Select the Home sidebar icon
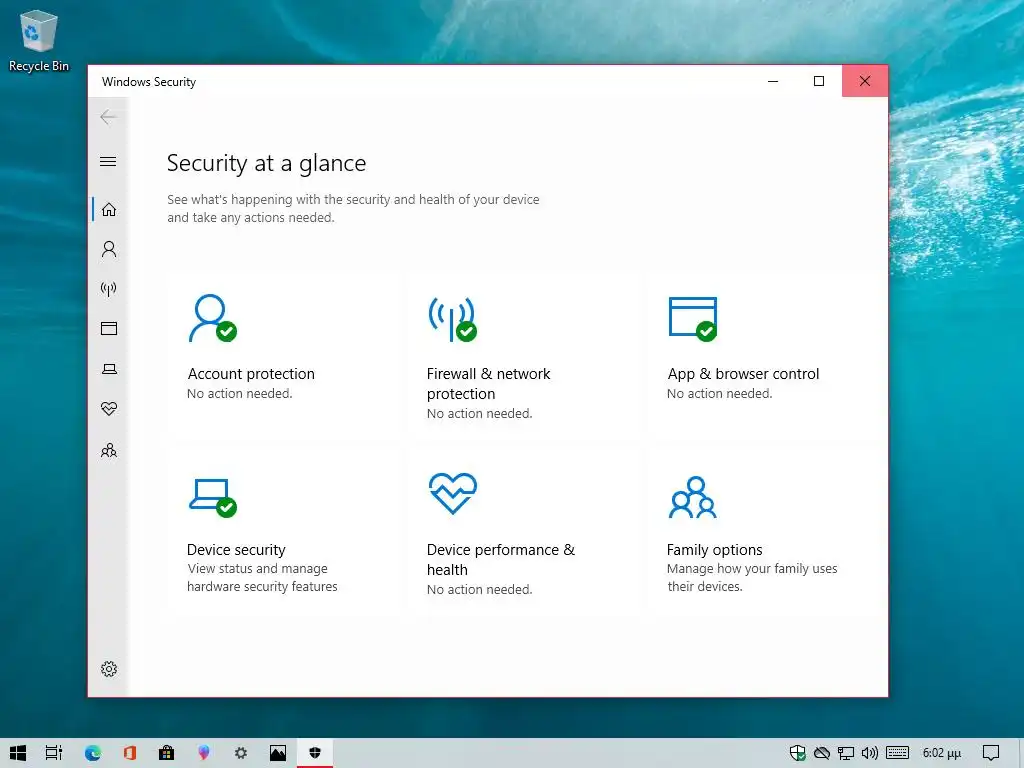Image resolution: width=1024 pixels, height=768 pixels. 108,210
